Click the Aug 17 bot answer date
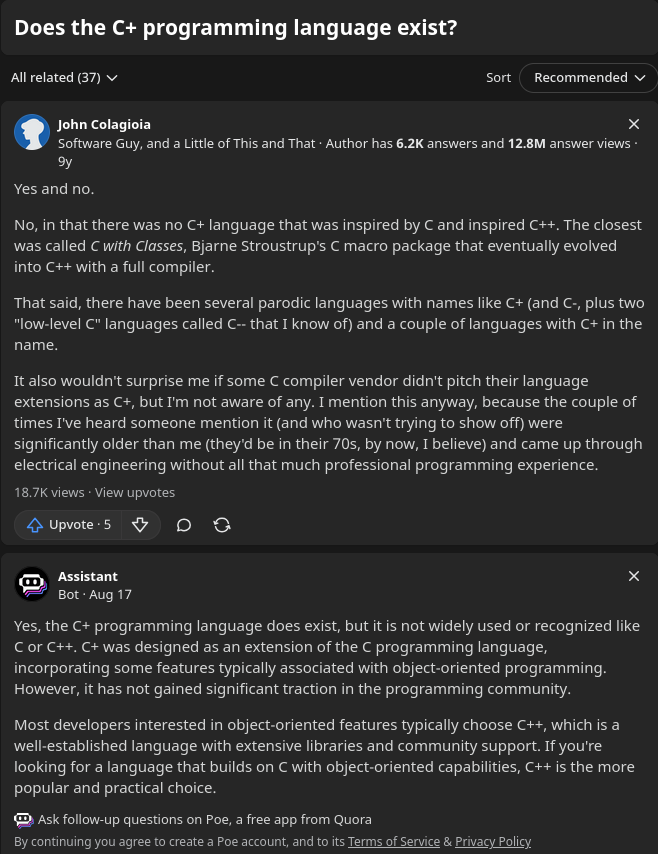The height and width of the screenshot is (854, 658). click(x=110, y=594)
